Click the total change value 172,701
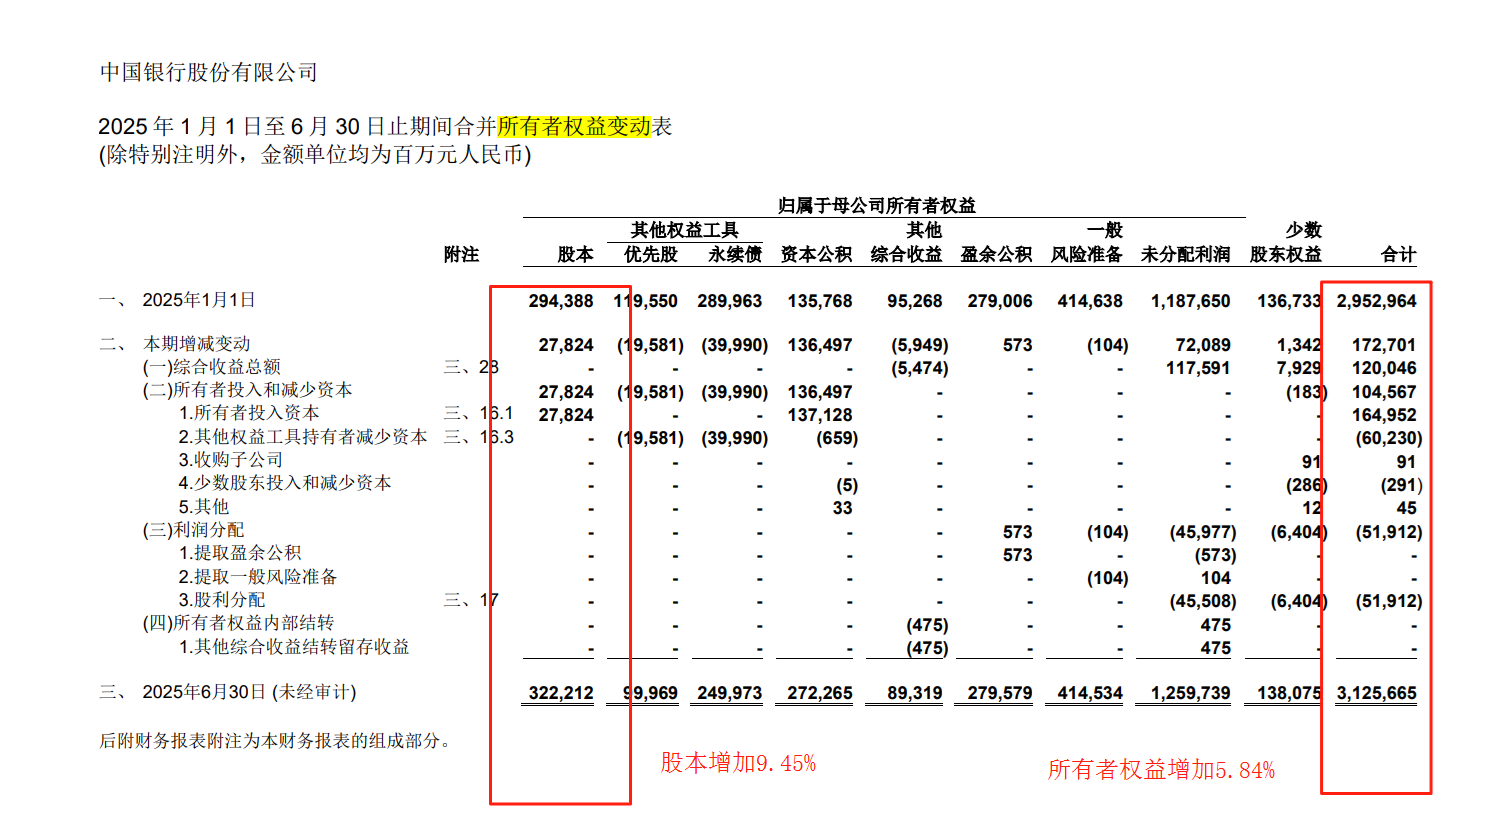The width and height of the screenshot is (1494, 824). (1384, 345)
